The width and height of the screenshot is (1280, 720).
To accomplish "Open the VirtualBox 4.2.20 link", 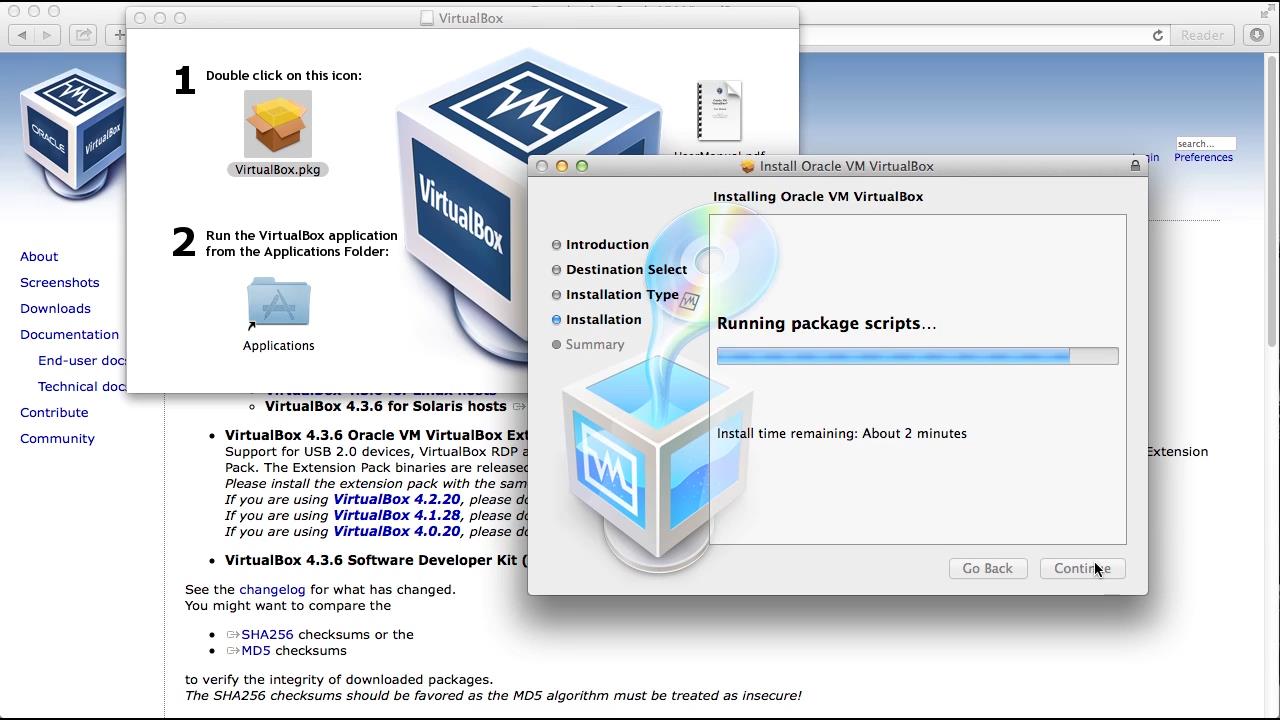I will 397,499.
